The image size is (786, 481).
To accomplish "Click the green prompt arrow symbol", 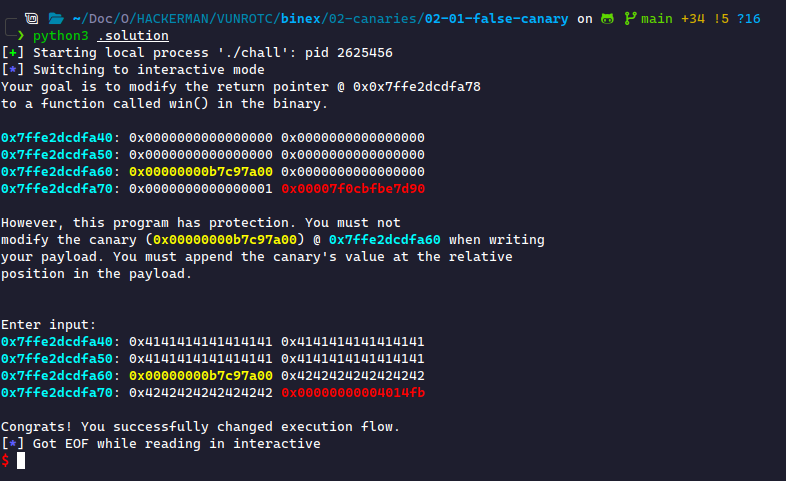I will click(21, 36).
